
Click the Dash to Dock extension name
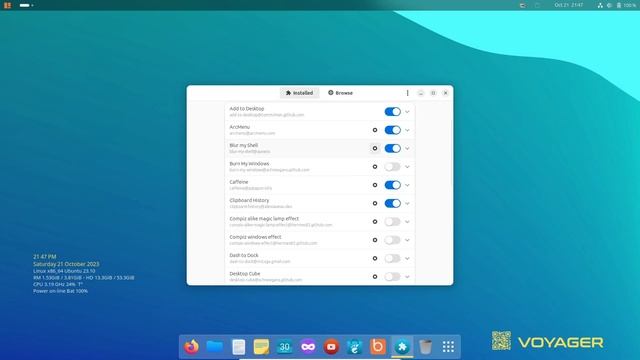(244, 256)
